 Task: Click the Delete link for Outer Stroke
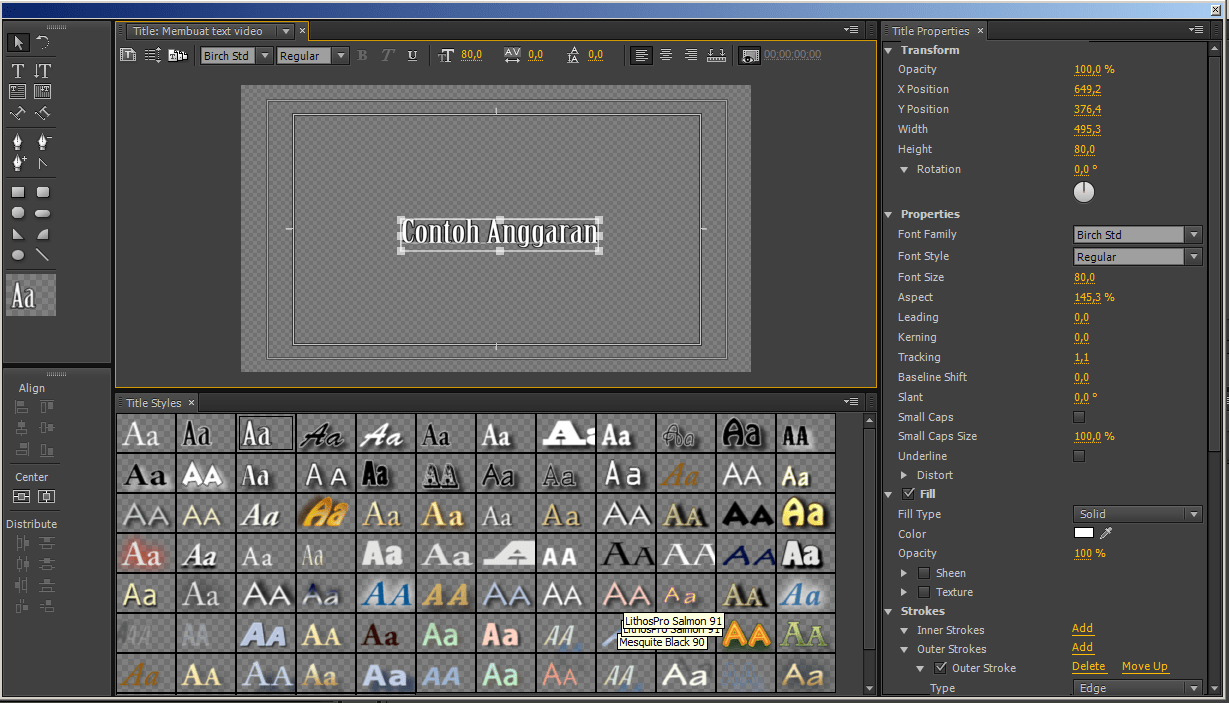(1088, 667)
